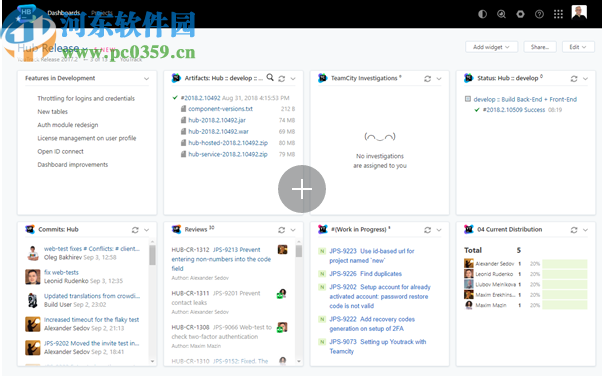Open help question mark icon
The height and width of the screenshot is (376, 610).
(539, 14)
